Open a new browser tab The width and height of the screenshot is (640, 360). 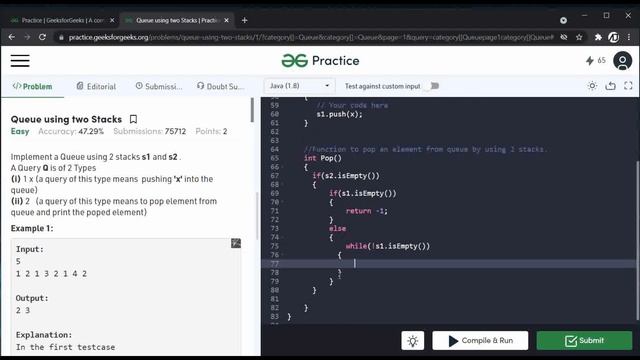click(x=244, y=20)
